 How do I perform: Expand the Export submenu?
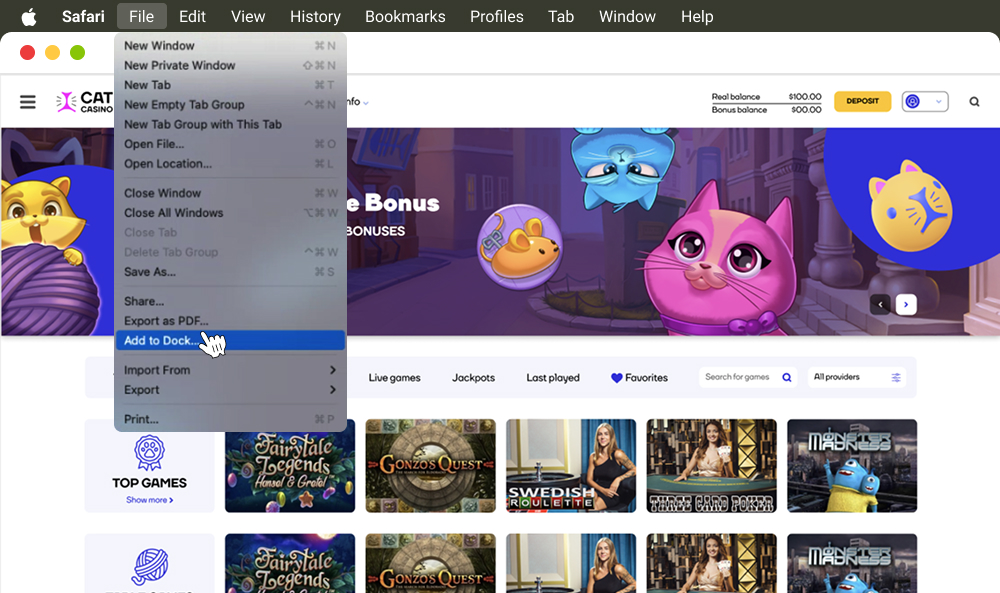230,390
